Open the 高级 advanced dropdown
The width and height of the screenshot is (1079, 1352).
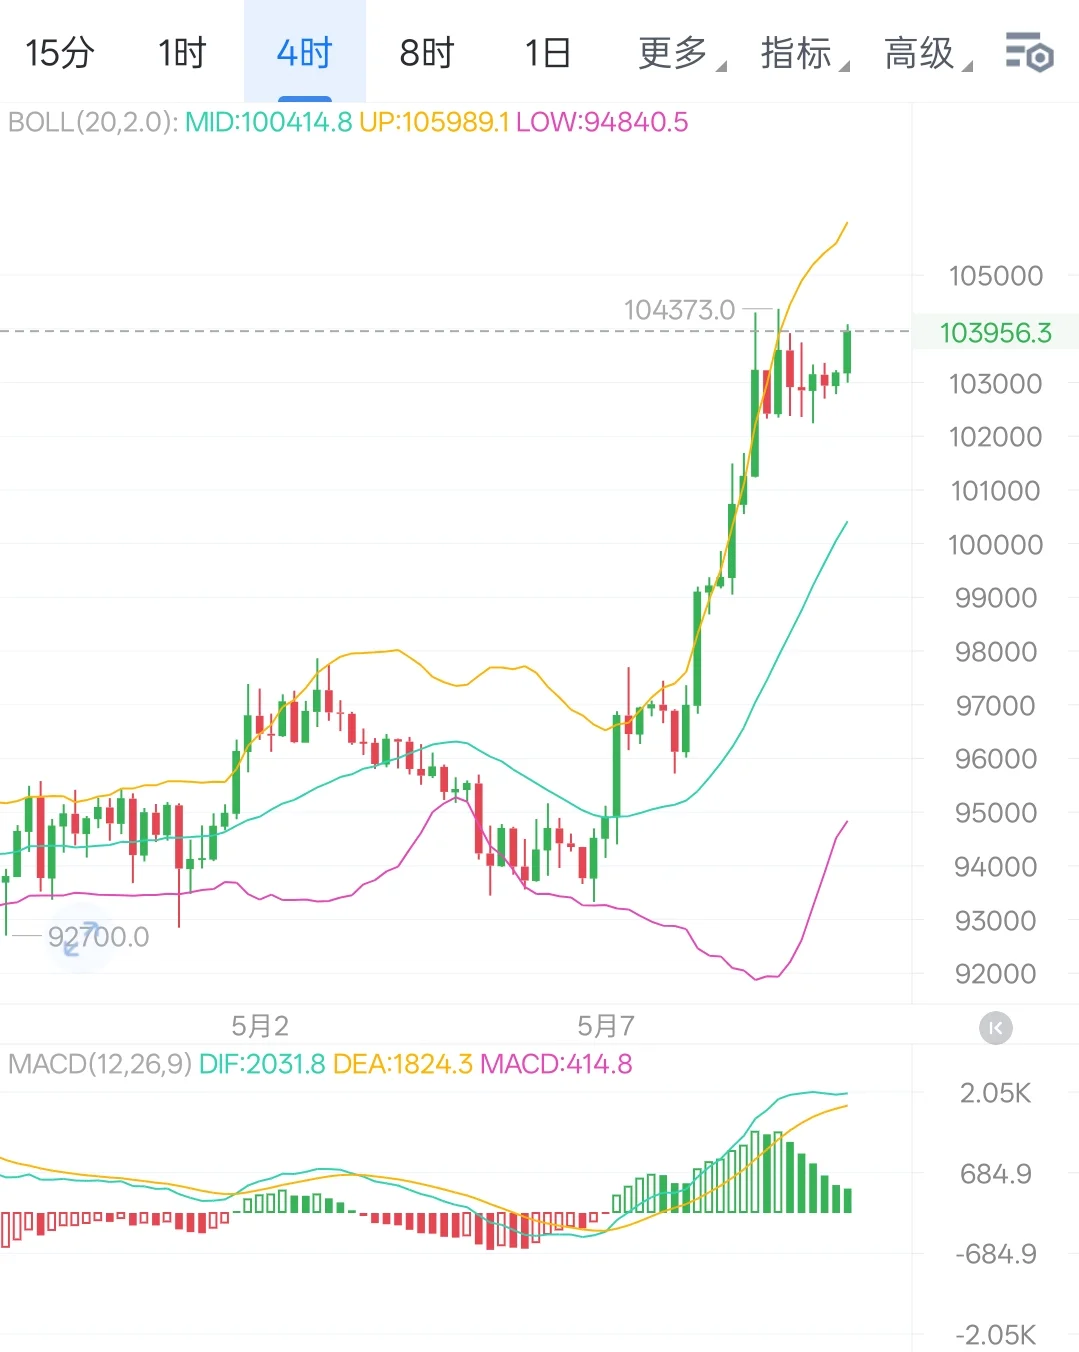pyautogui.click(x=928, y=52)
